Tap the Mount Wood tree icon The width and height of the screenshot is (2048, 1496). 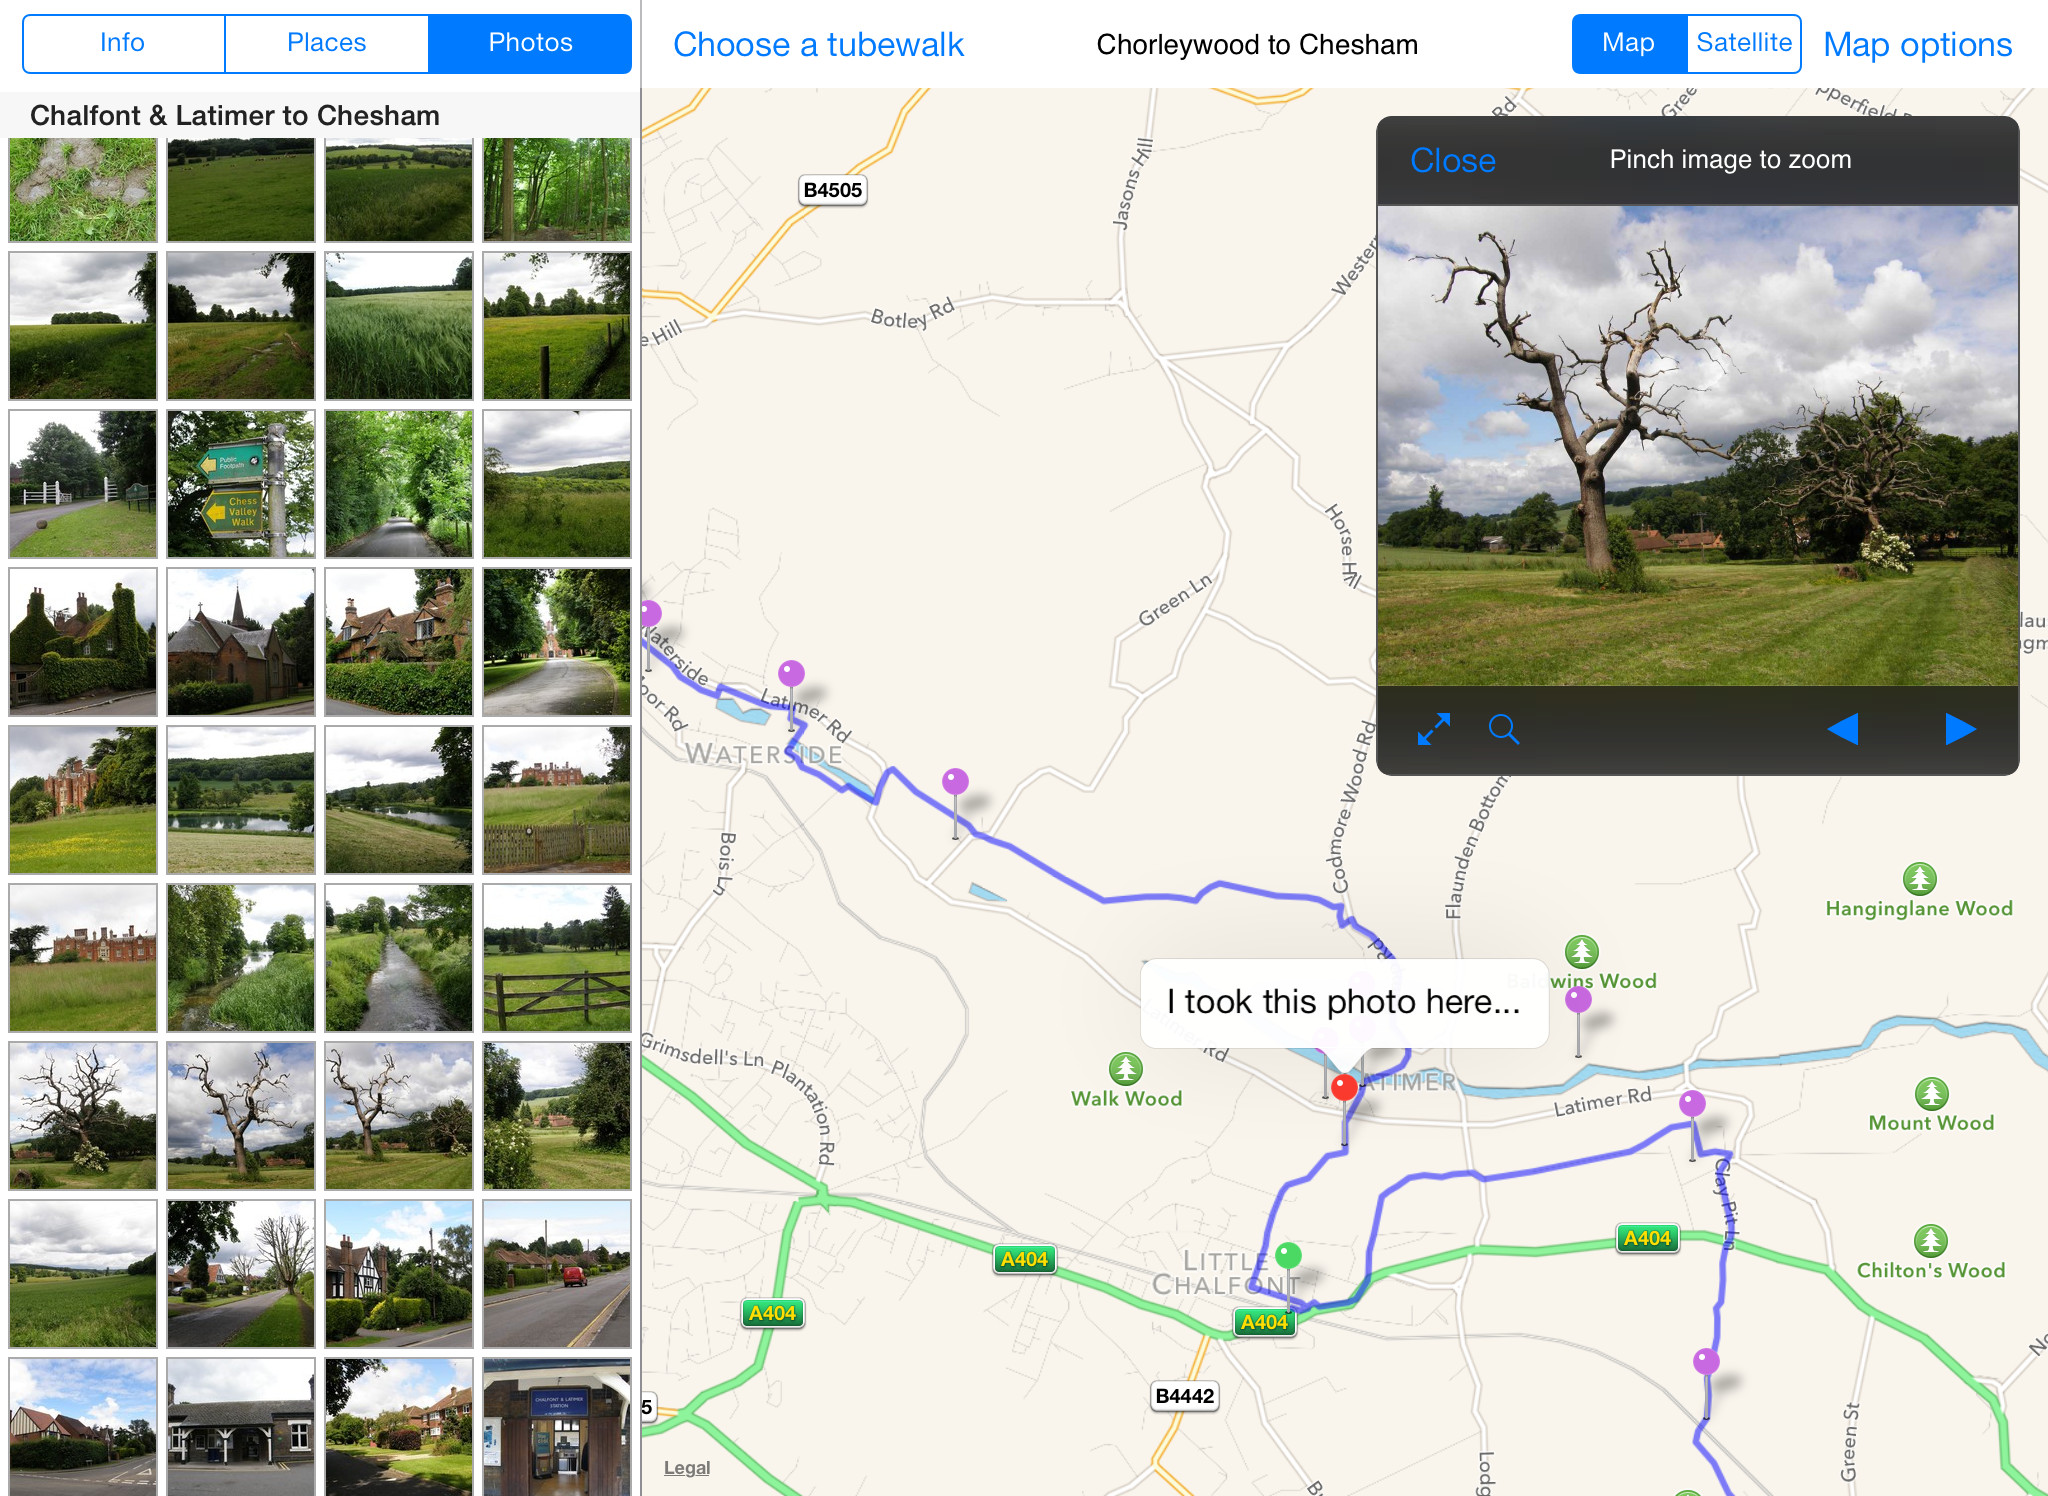(x=1931, y=1094)
